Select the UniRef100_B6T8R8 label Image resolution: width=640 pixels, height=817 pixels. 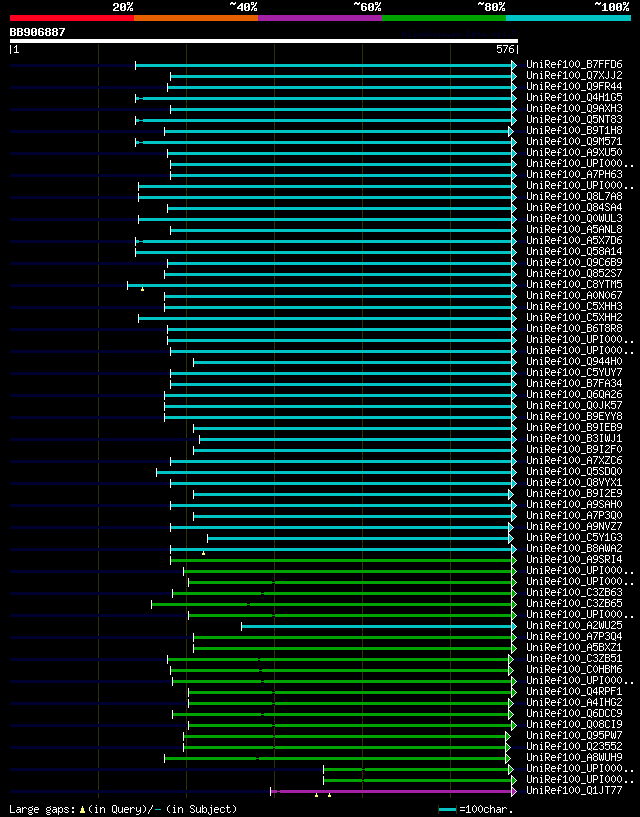pos(574,329)
